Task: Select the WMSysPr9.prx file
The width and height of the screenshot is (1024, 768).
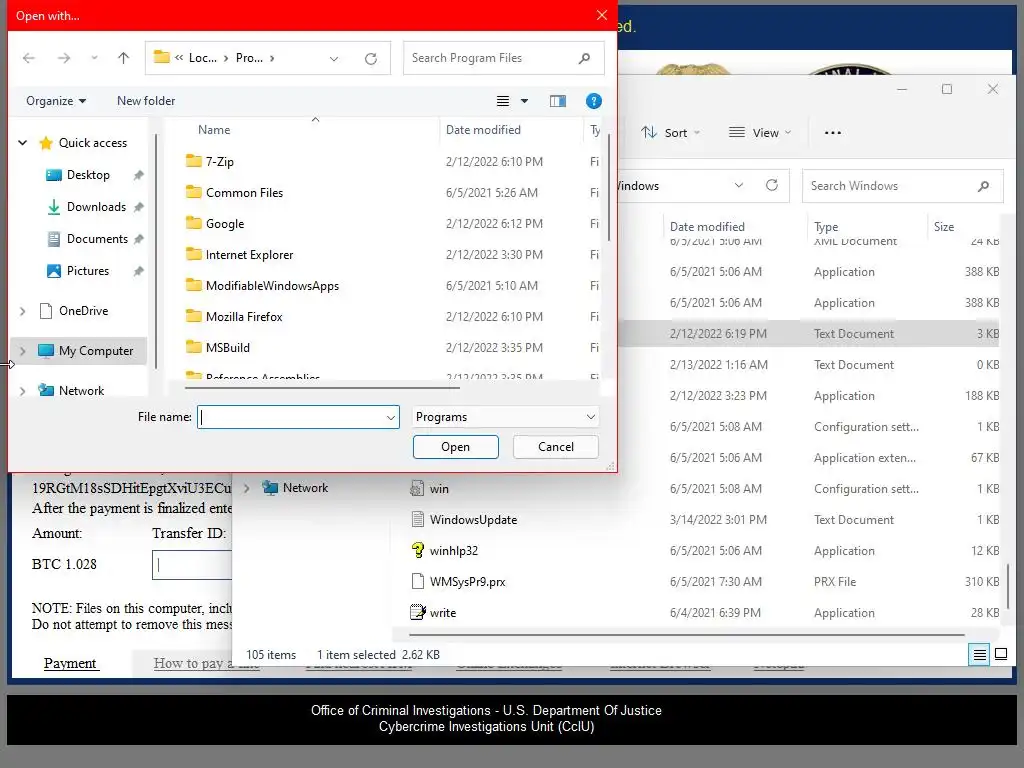Action: [468, 582]
